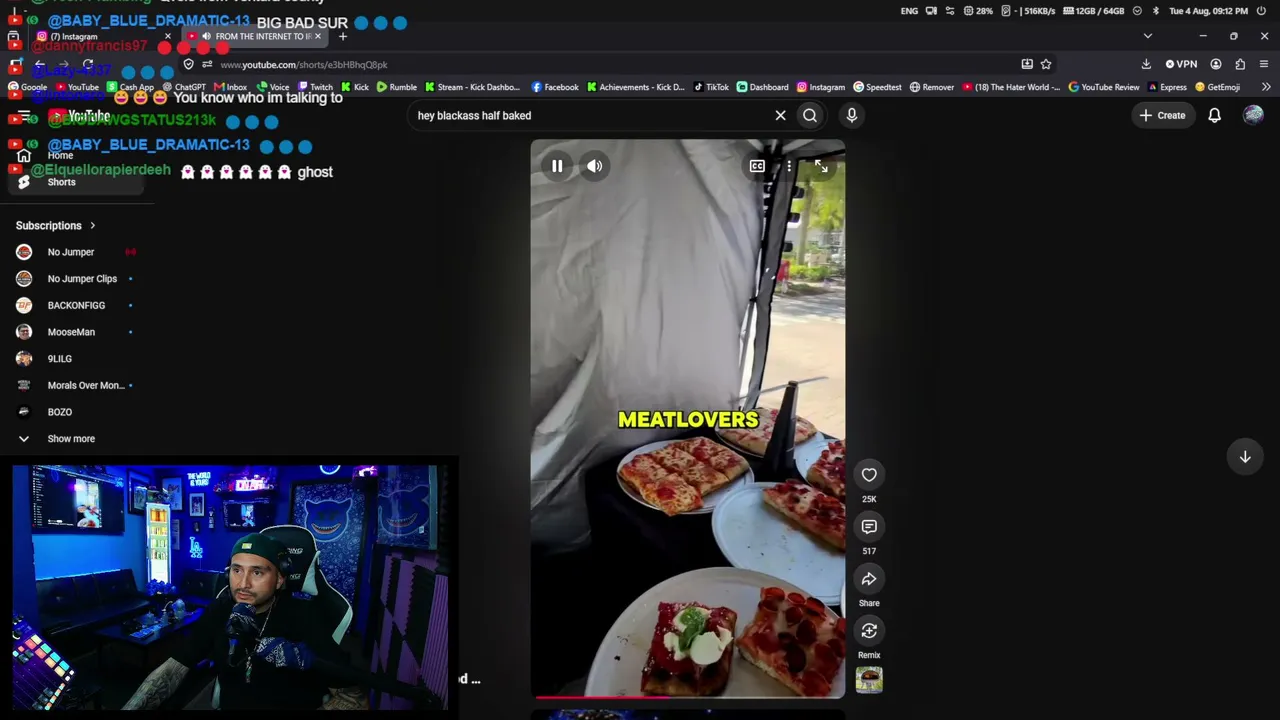The height and width of the screenshot is (720, 1280).
Task: Show more bookmarks overflow chevron
Action: point(1266,87)
